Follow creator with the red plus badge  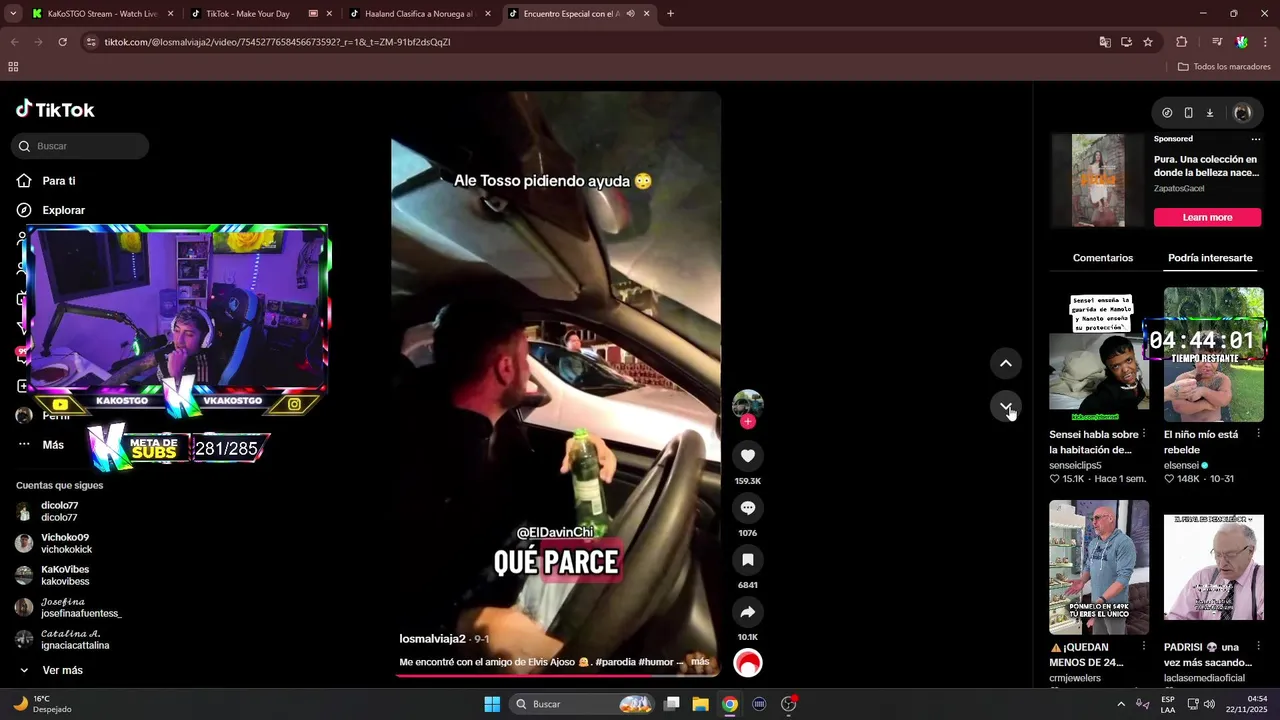click(x=747, y=422)
